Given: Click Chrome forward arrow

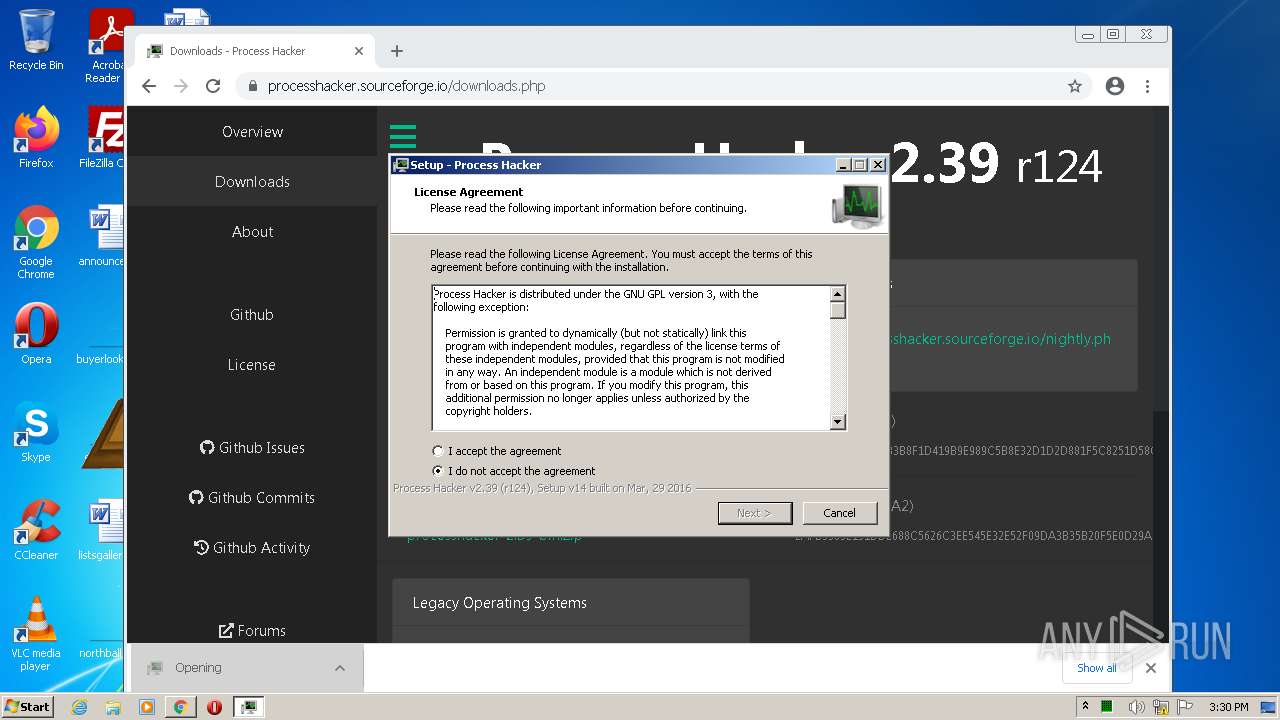Looking at the screenshot, I should pos(181,86).
